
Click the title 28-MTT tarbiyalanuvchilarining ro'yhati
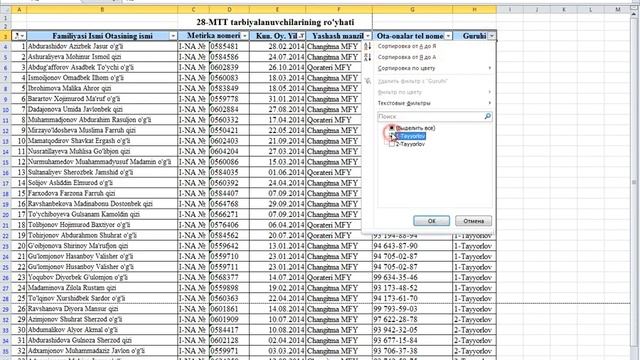[275, 22]
